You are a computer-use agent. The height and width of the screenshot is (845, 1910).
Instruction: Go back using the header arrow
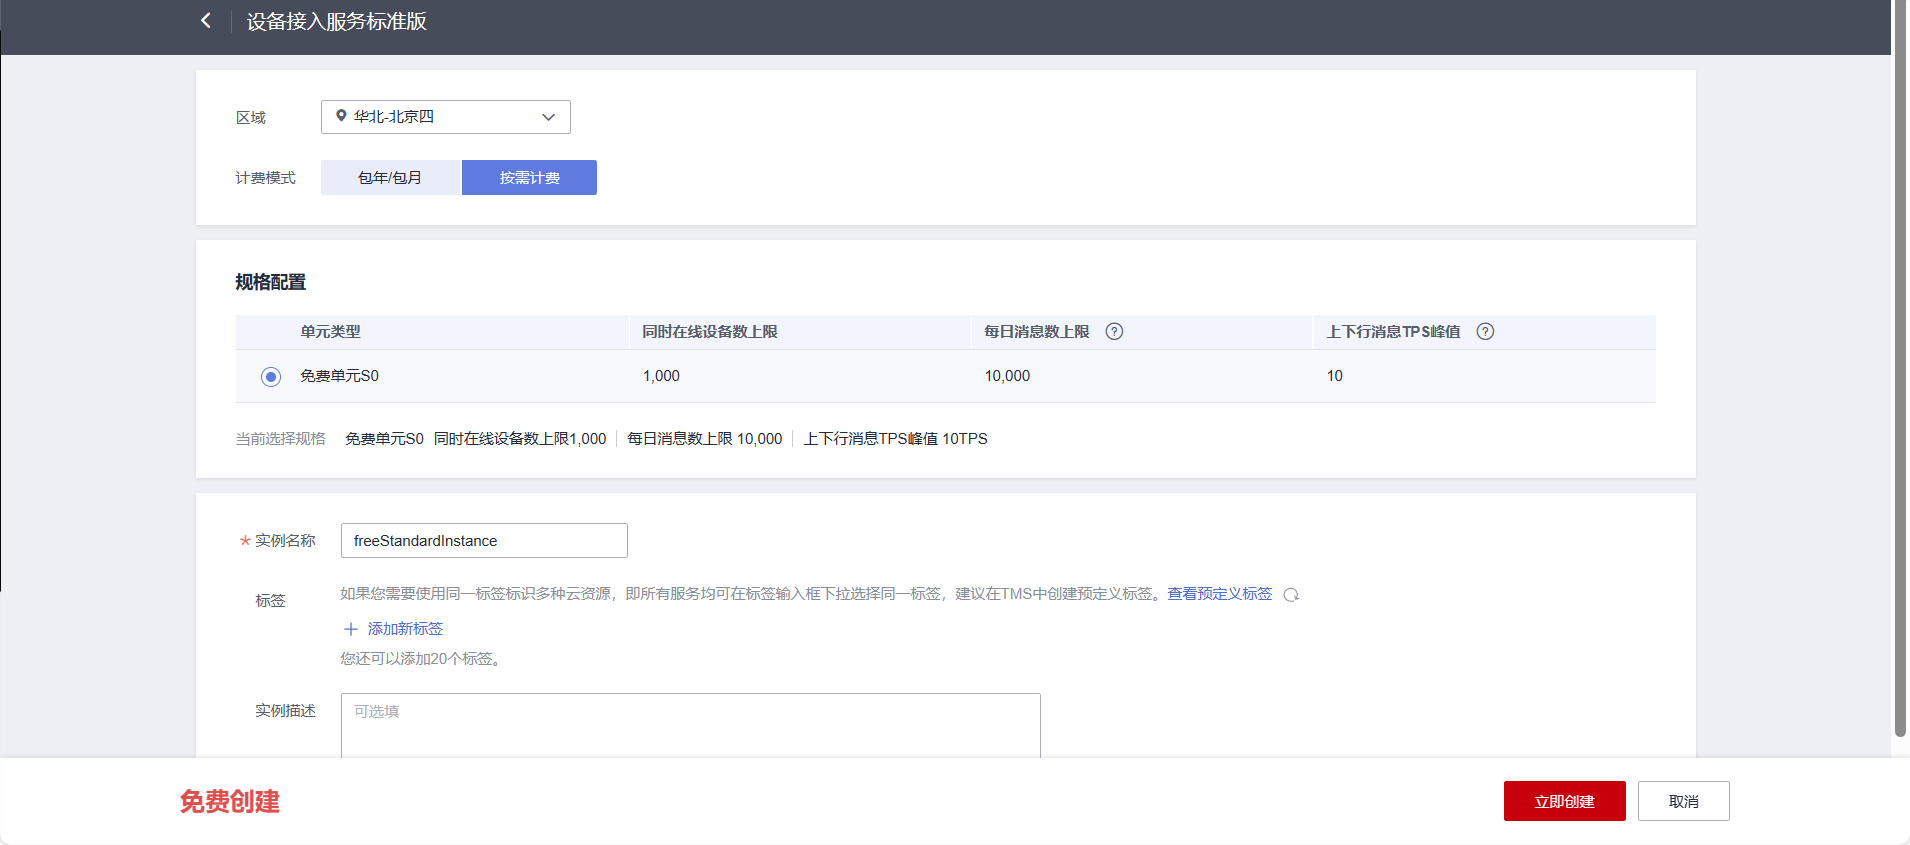206,21
